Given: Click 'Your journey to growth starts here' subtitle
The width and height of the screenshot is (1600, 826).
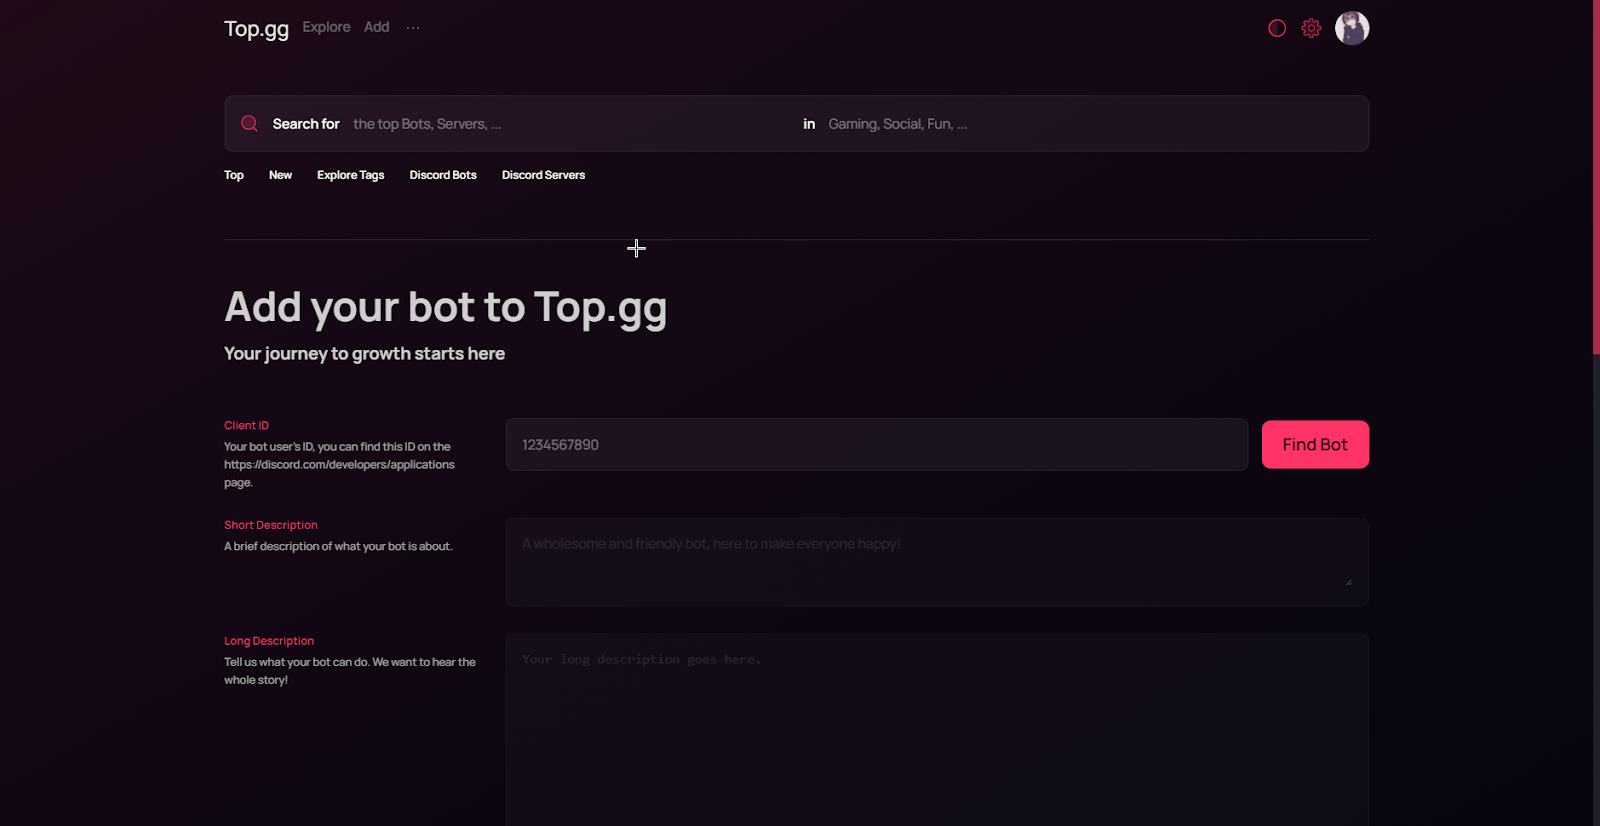Looking at the screenshot, I should 364,353.
